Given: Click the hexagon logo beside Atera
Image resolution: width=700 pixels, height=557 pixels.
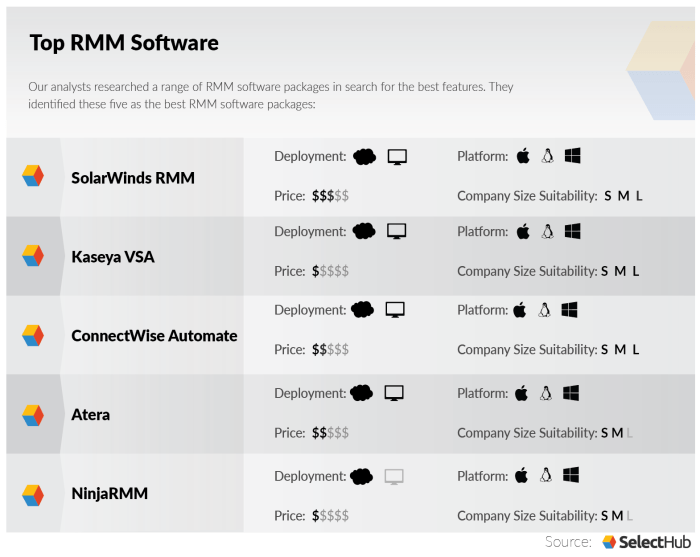Looking at the screenshot, I should (x=33, y=415).
